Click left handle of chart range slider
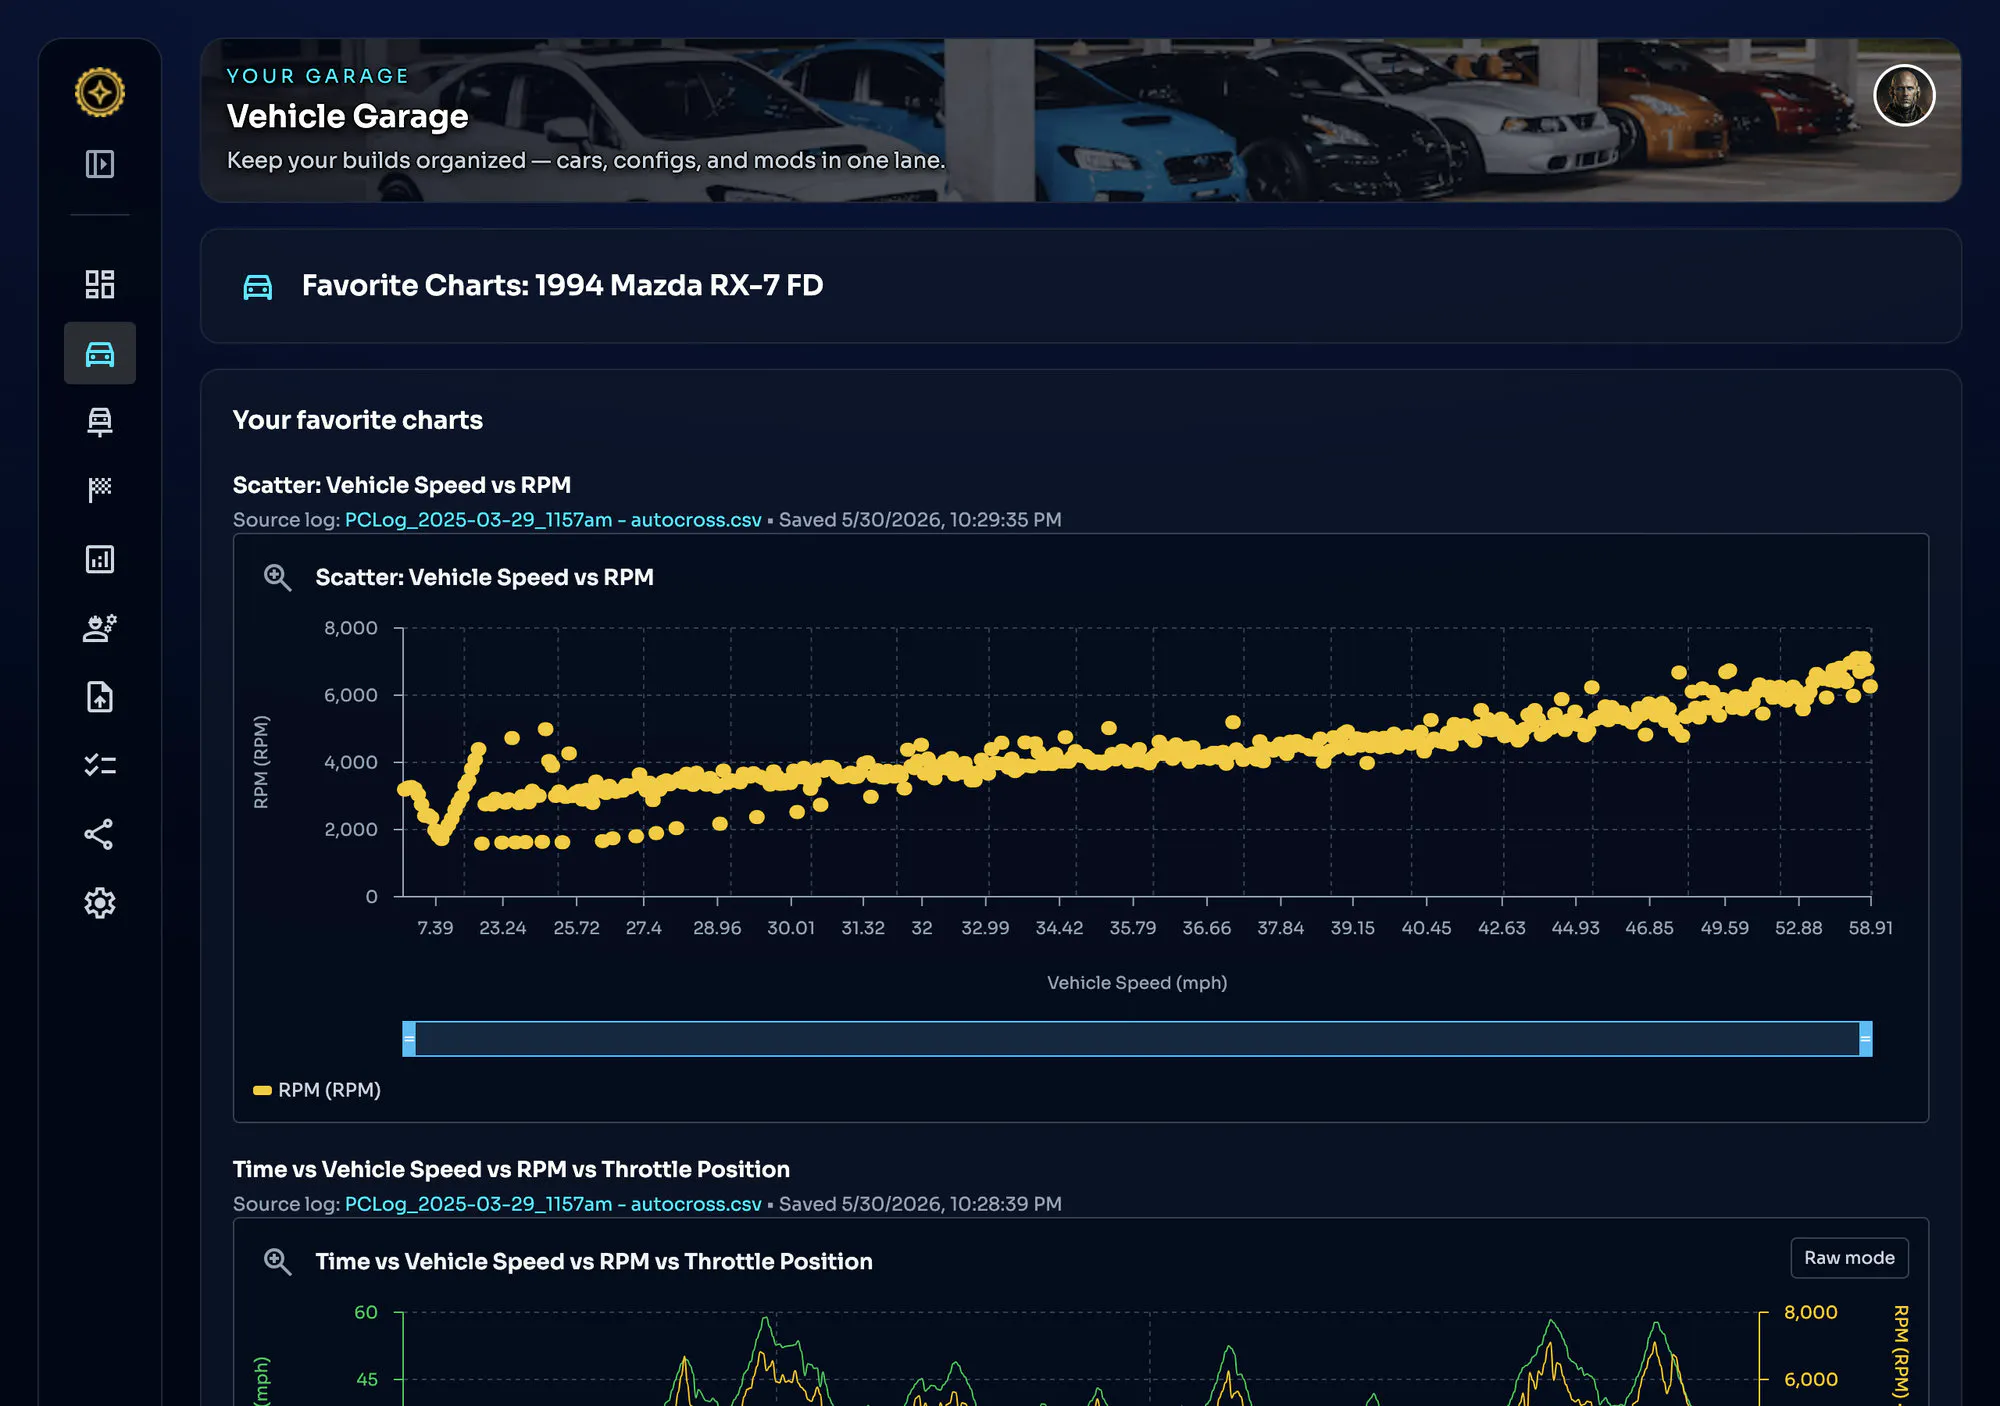The image size is (2000, 1406). click(x=409, y=1039)
